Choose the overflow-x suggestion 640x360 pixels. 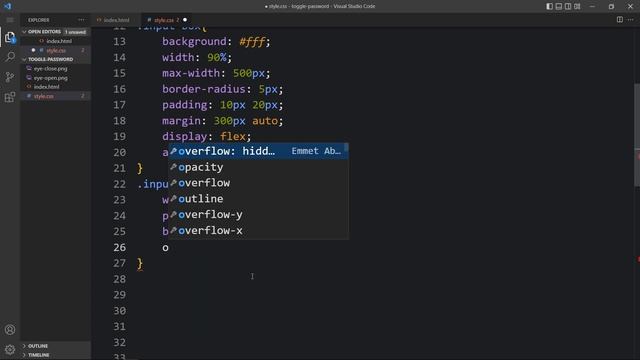point(258,231)
